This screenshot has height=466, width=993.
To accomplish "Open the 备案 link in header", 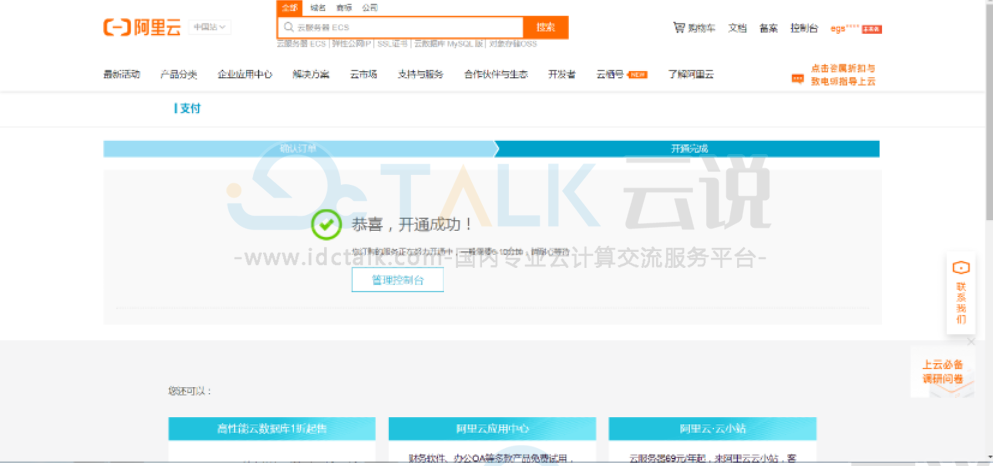I will point(768,28).
